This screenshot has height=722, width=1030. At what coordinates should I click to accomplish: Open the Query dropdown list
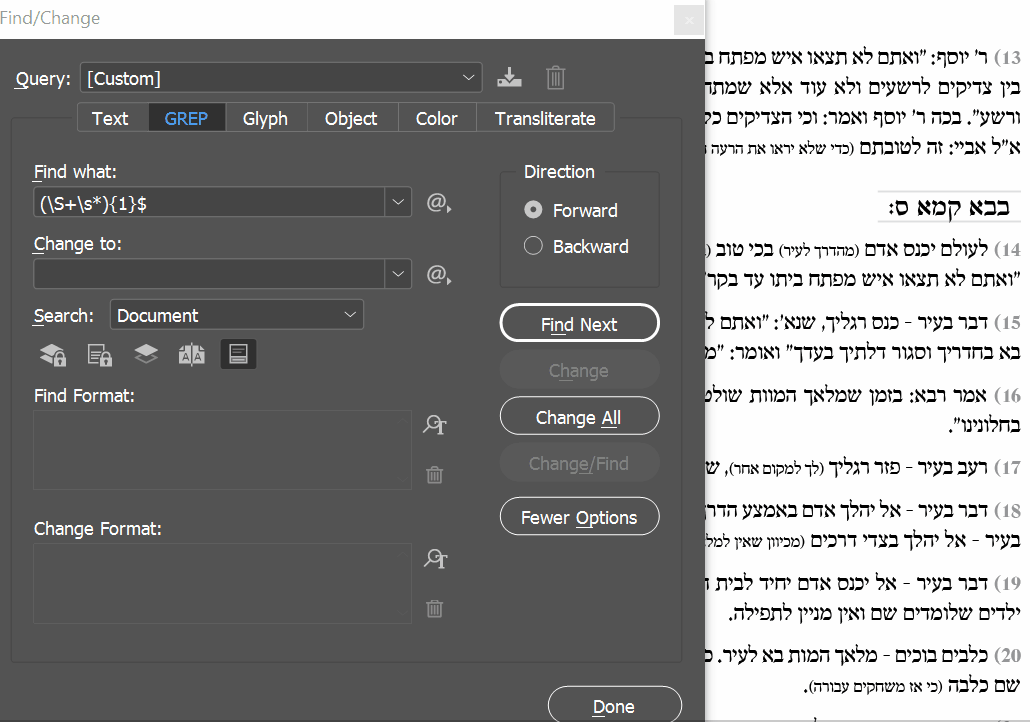(x=281, y=78)
